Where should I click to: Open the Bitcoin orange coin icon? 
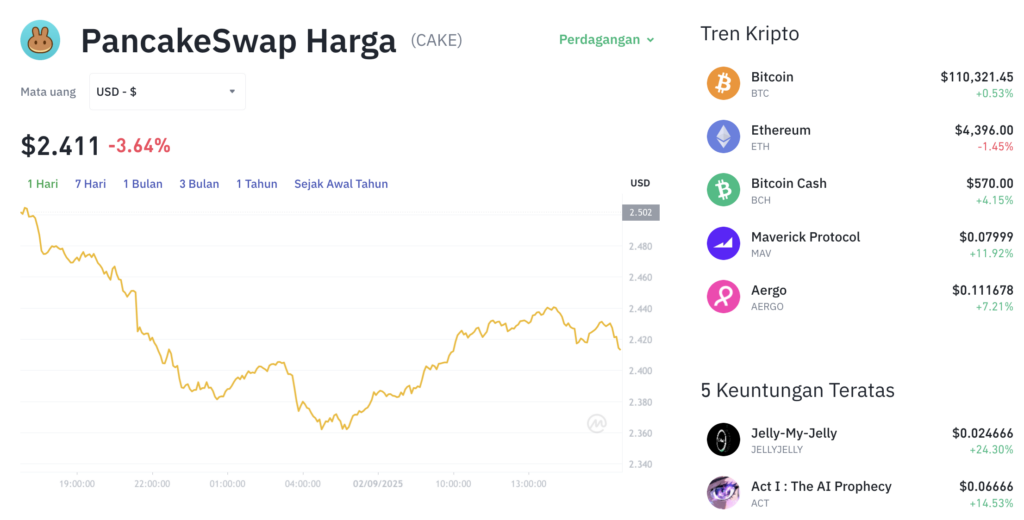[723, 83]
